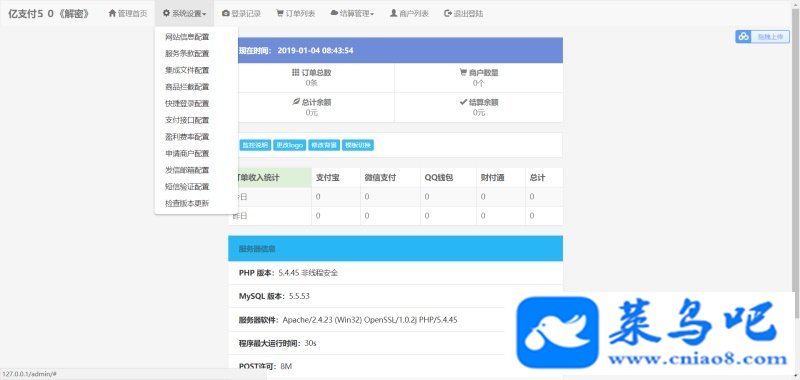
Task: Click the sign-out icon beside 退出登陆
Action: pos(448,14)
